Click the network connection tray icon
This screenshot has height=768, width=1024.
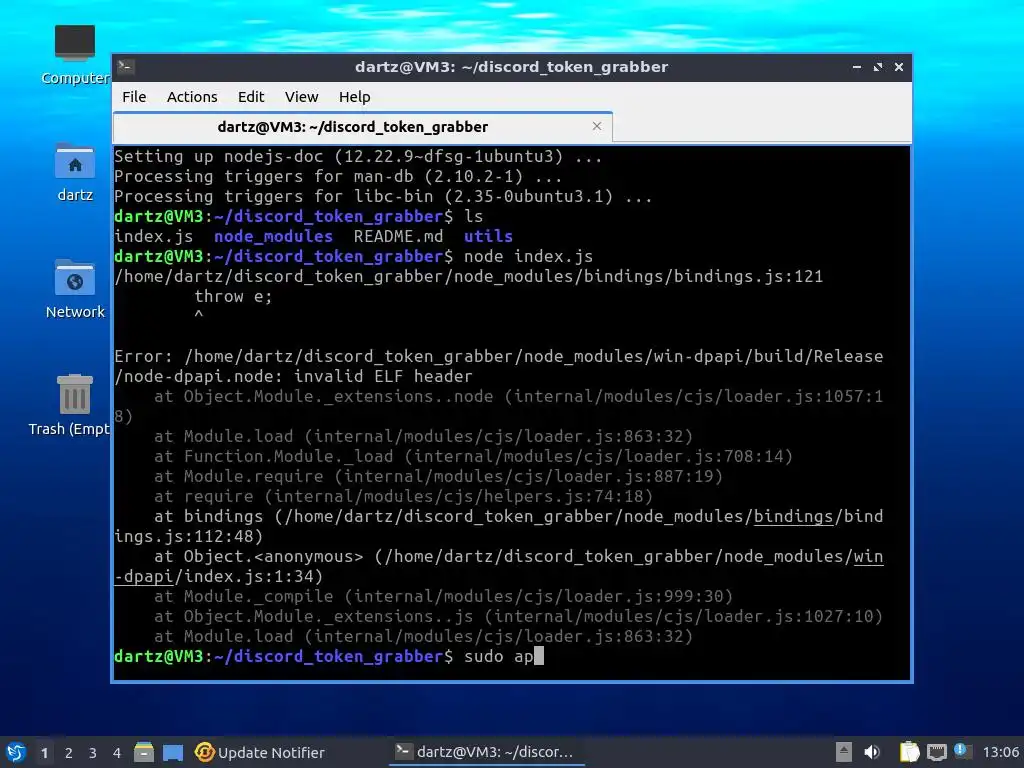936,752
